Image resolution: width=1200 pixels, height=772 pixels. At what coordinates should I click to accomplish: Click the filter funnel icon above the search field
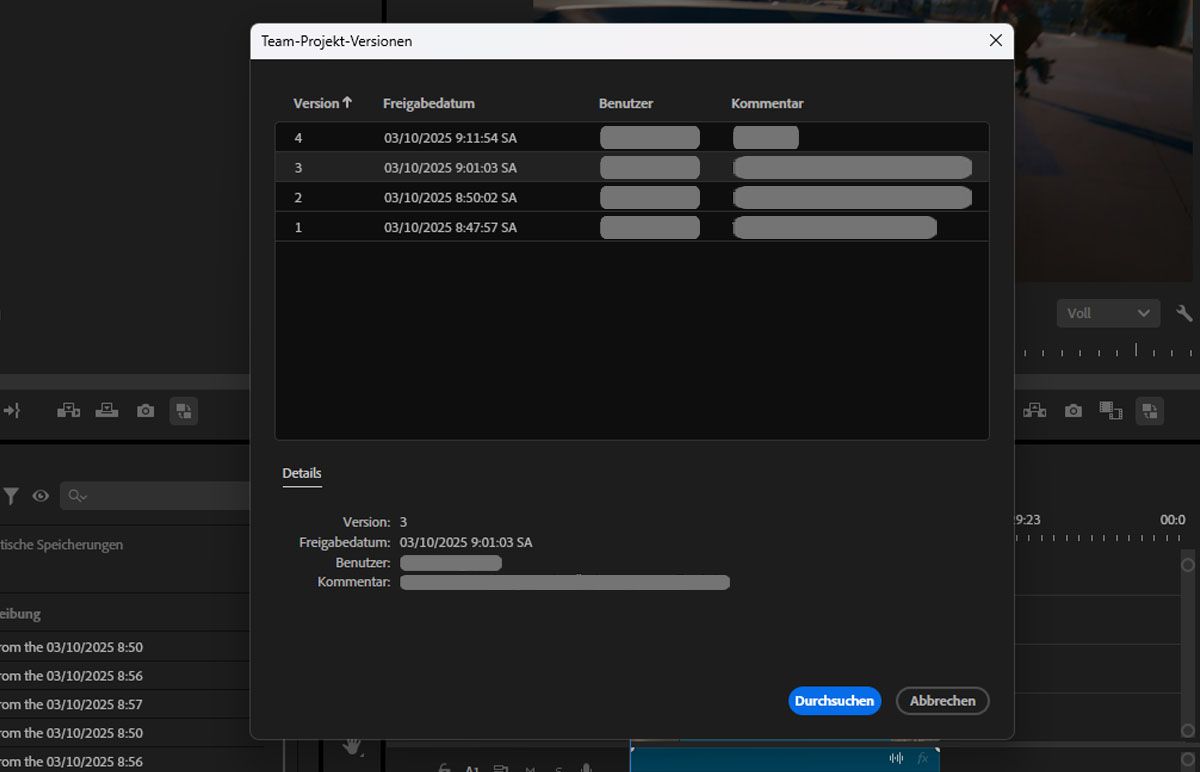(x=12, y=495)
